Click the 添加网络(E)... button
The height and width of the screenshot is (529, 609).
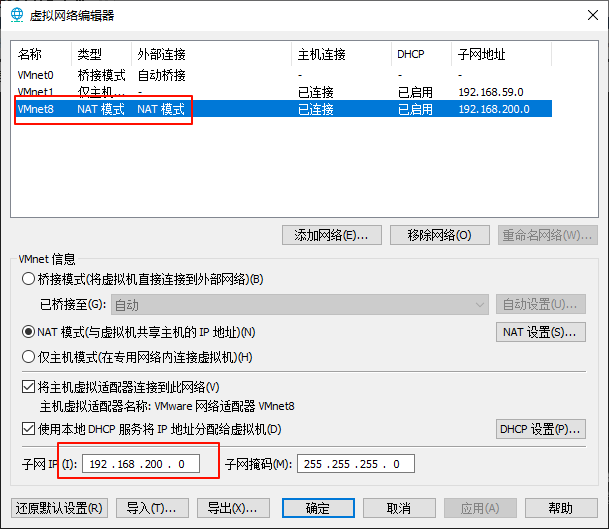click(x=332, y=235)
